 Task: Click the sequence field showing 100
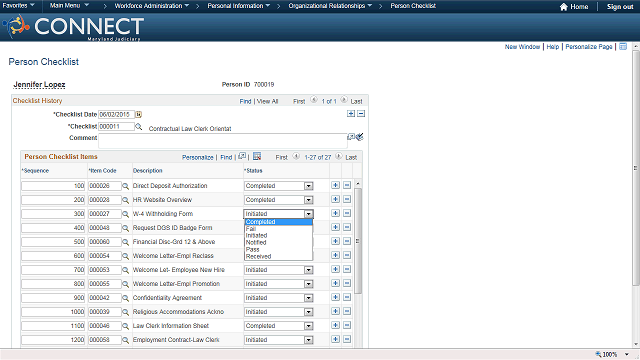pyautogui.click(x=53, y=186)
